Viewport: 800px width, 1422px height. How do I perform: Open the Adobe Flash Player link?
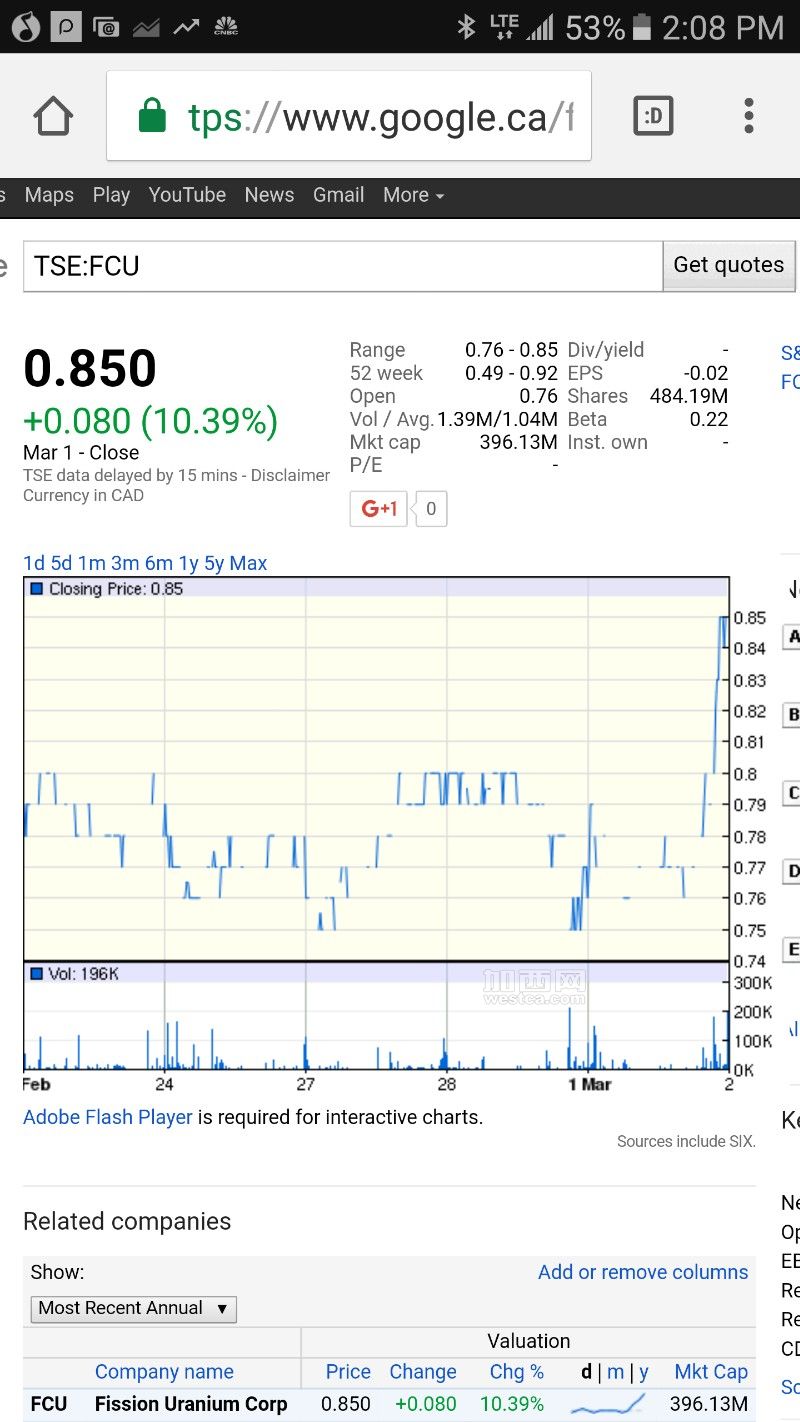pyautogui.click(x=108, y=1117)
